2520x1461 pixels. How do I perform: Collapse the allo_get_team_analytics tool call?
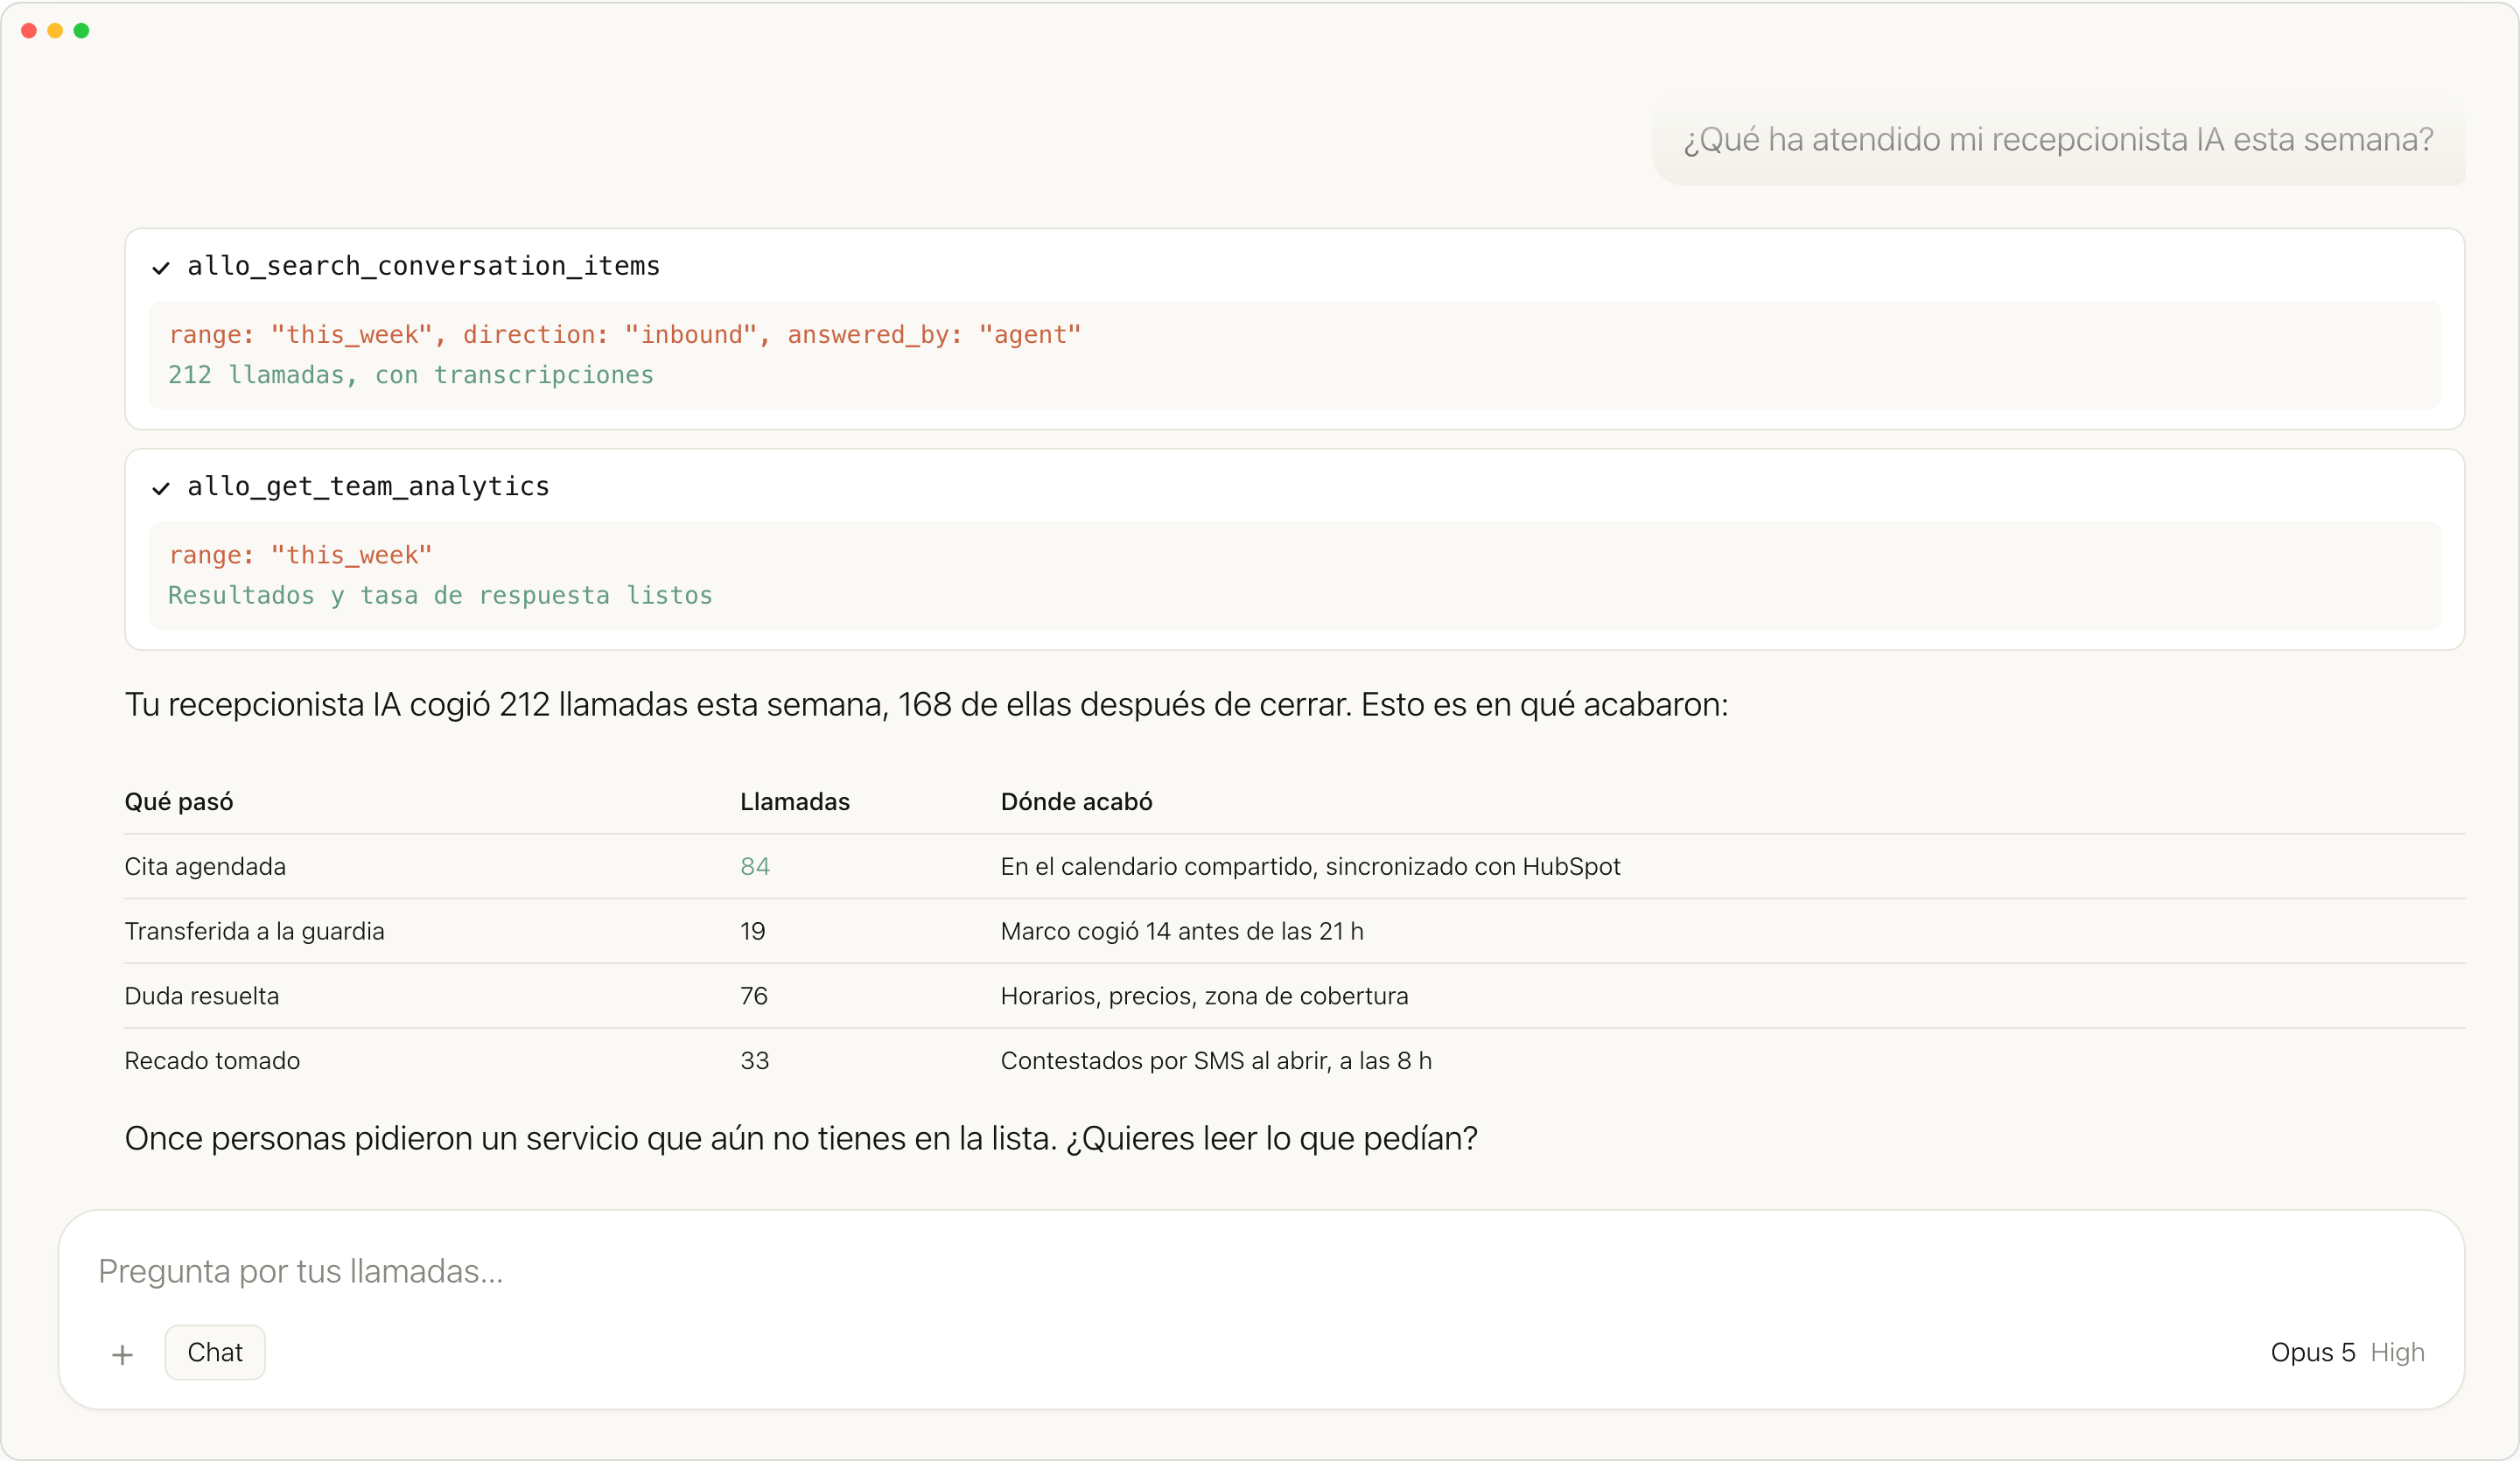coord(368,486)
